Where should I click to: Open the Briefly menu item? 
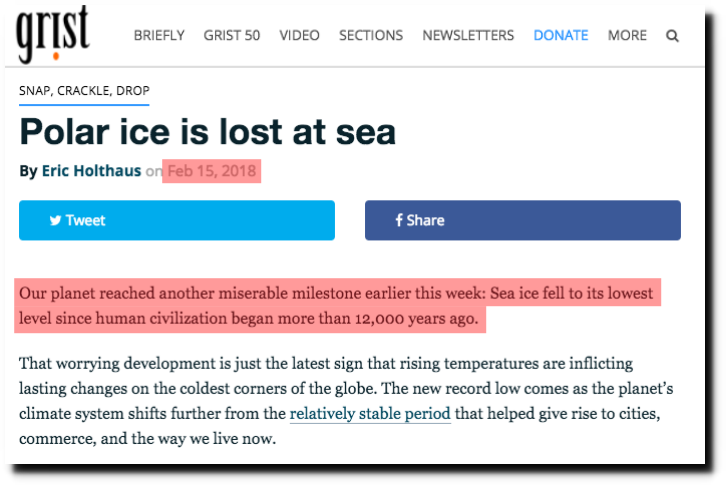pyautogui.click(x=159, y=35)
